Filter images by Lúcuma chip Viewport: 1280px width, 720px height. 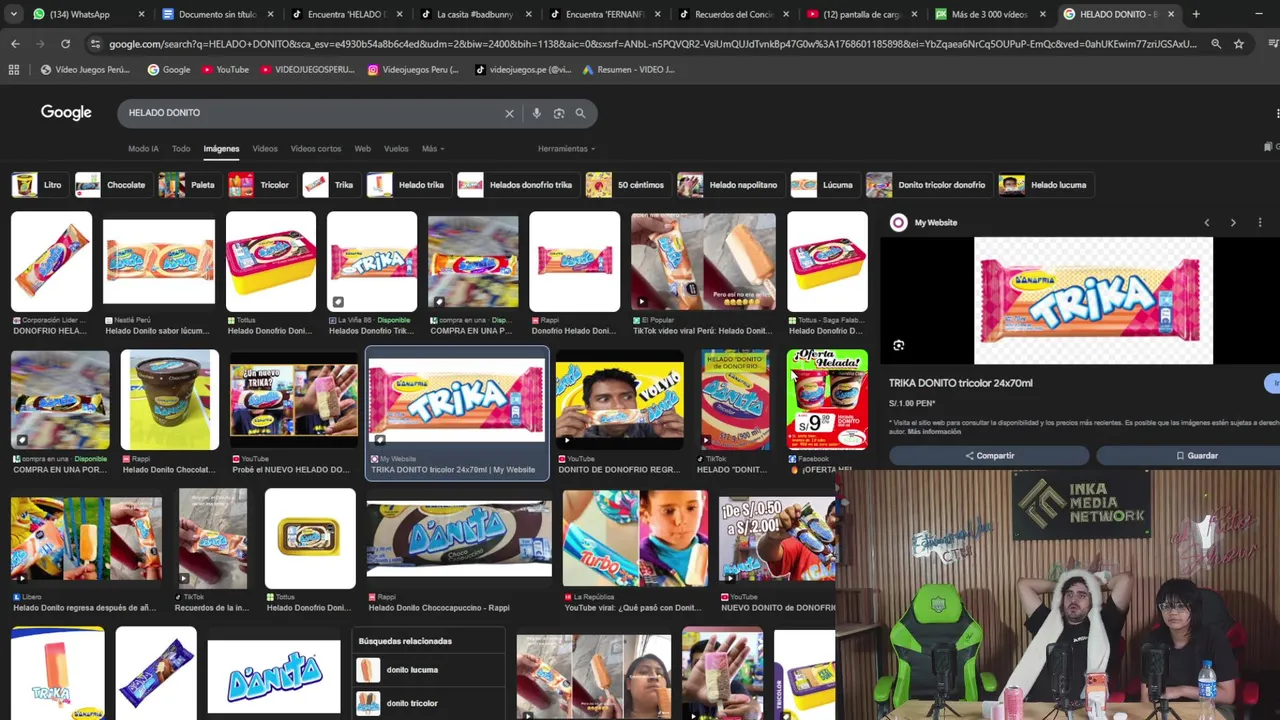pyautogui.click(x=823, y=185)
